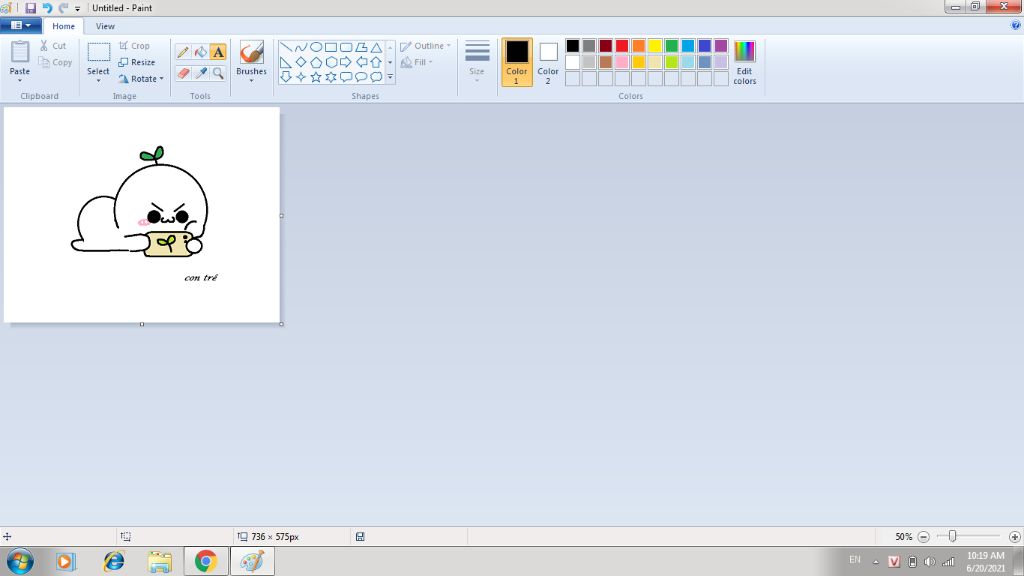
Task: Open Google Chrome from the taskbar
Action: (206, 561)
